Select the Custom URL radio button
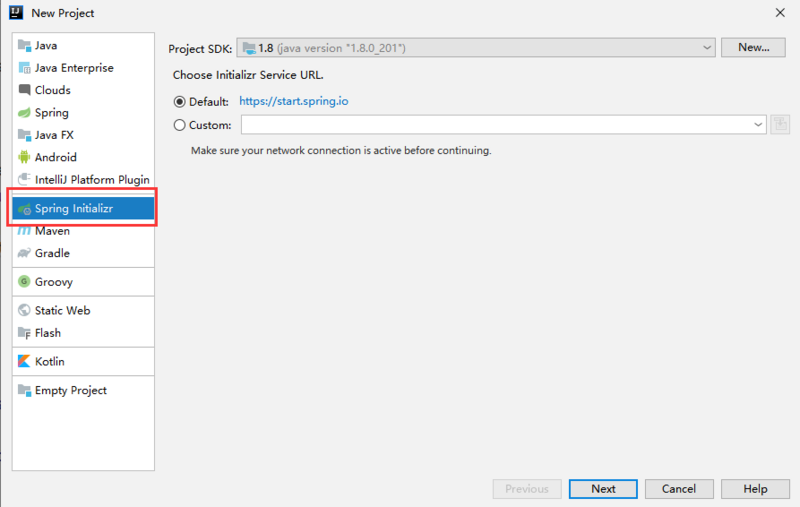Viewport: 800px width, 507px height. tap(180, 125)
